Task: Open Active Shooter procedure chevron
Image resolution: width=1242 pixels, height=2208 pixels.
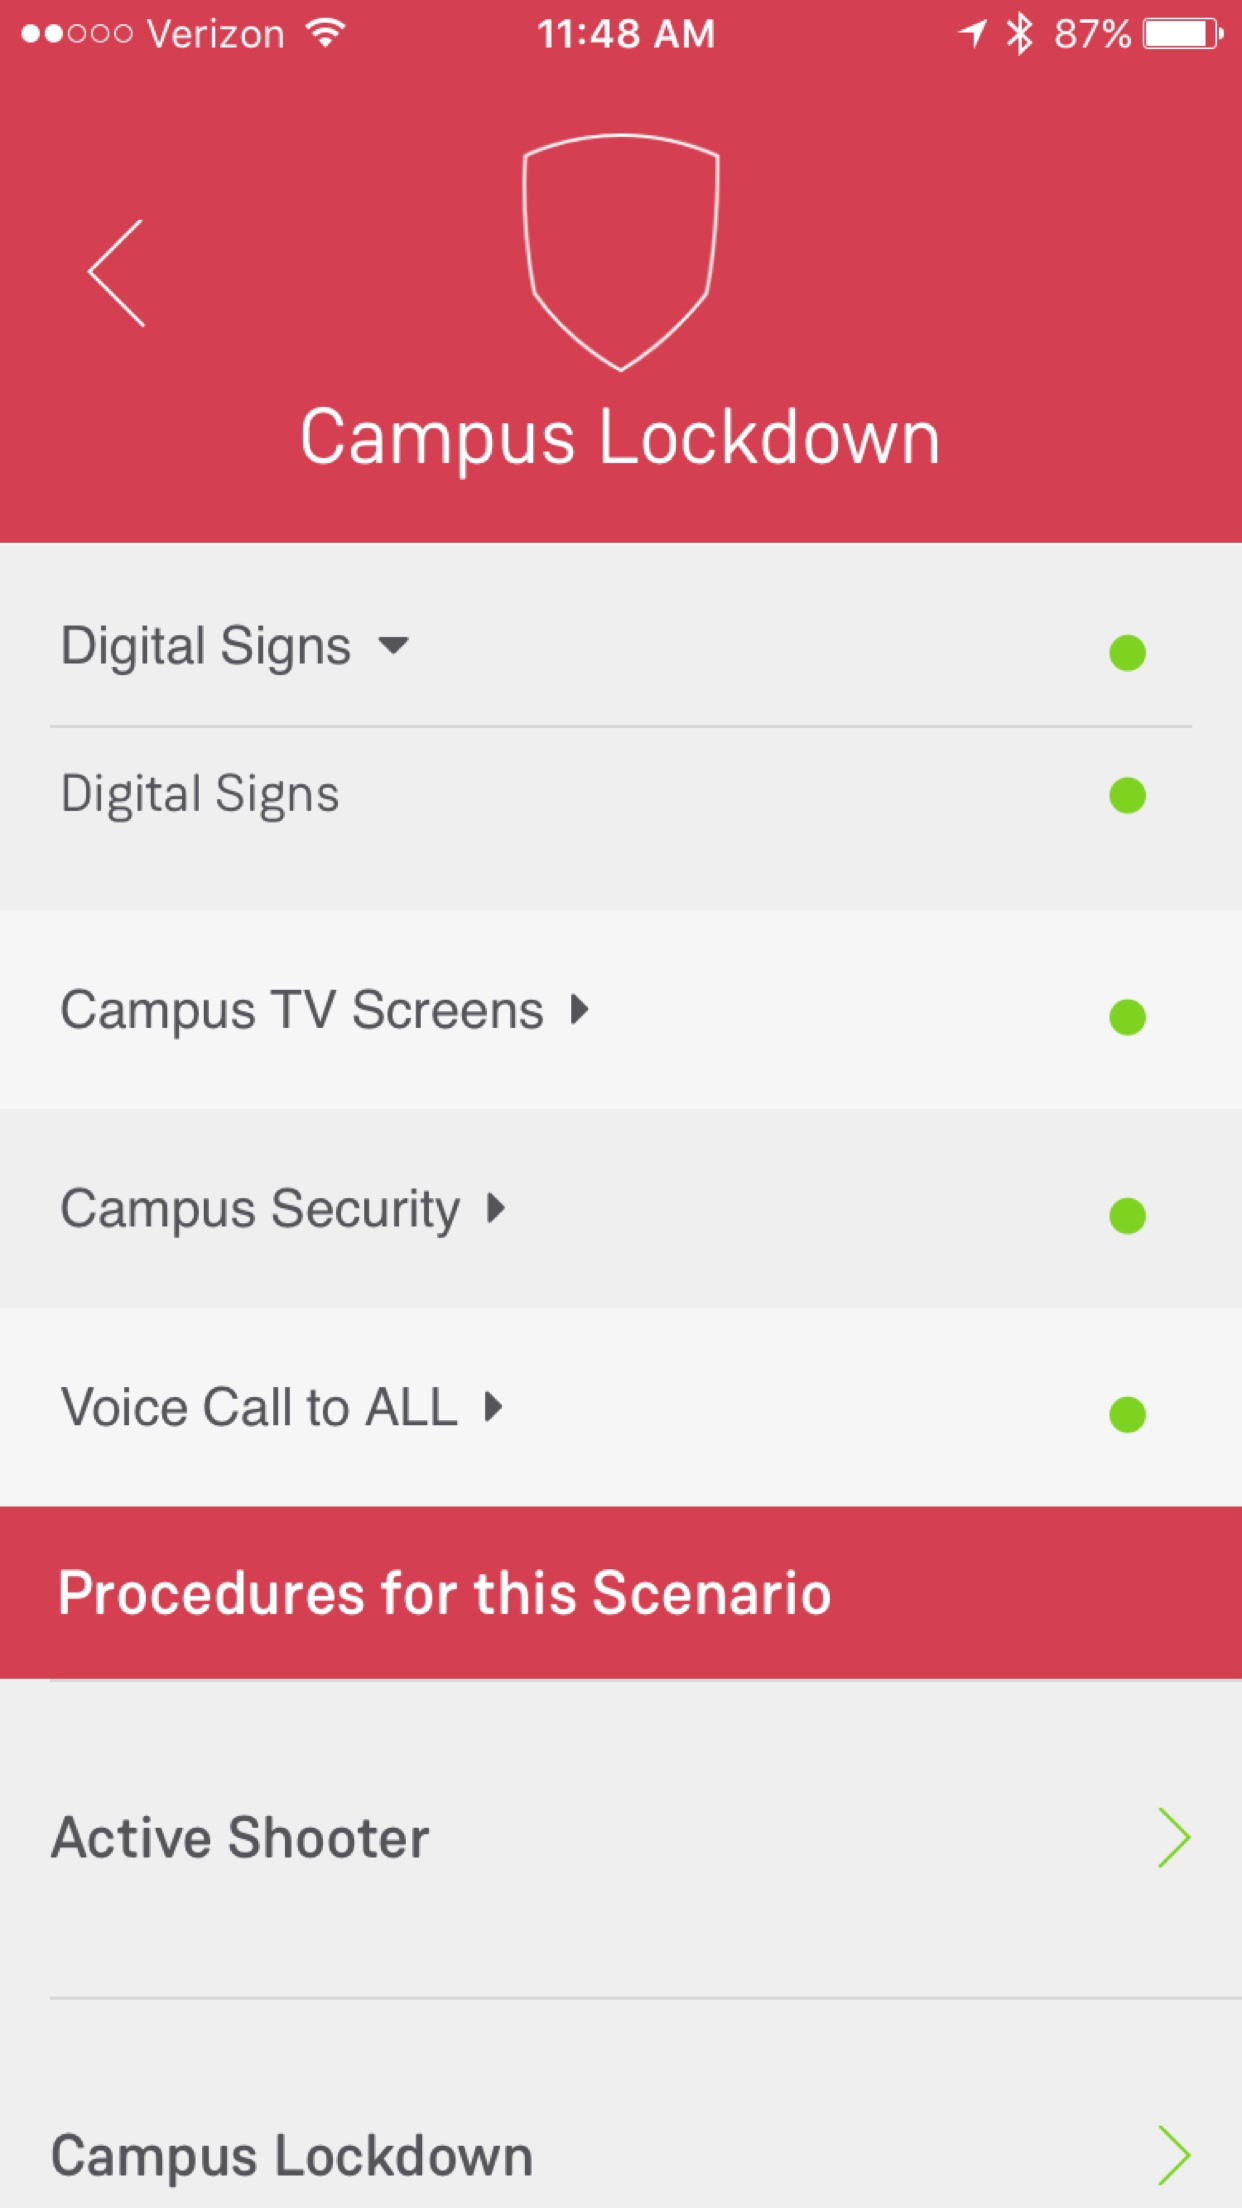Action: pyautogui.click(x=1174, y=1837)
